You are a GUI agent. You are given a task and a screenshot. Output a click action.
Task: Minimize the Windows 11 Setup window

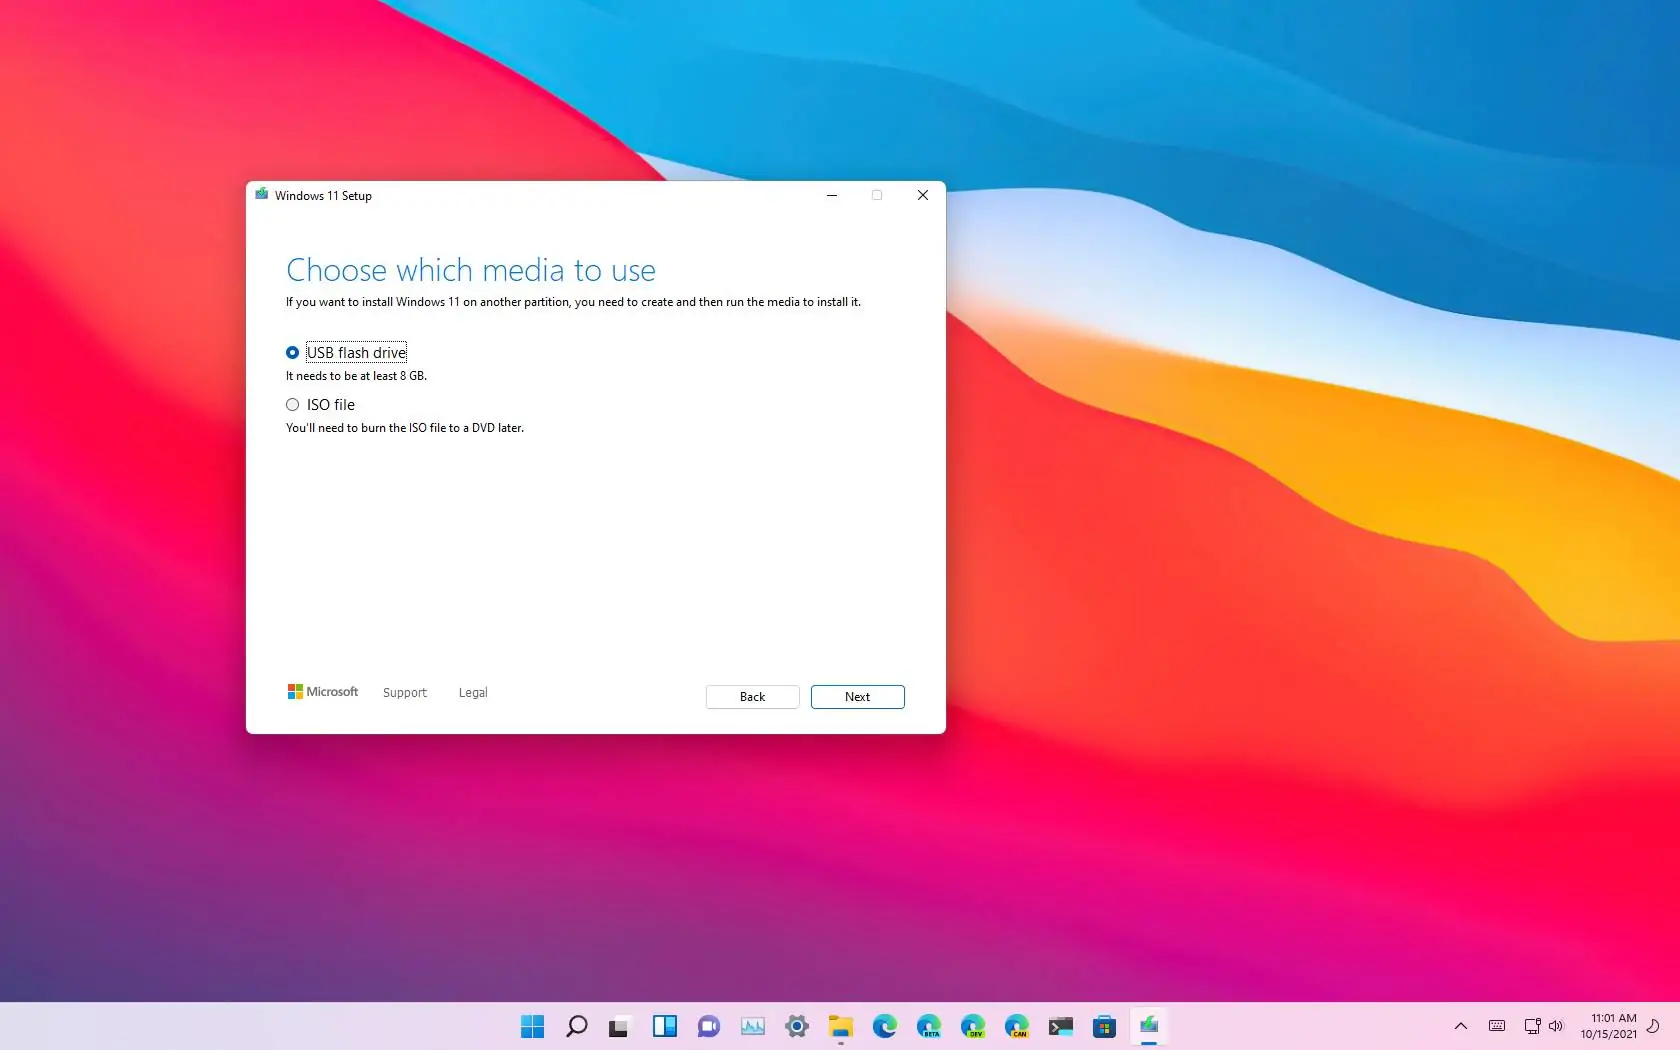[x=831, y=195]
